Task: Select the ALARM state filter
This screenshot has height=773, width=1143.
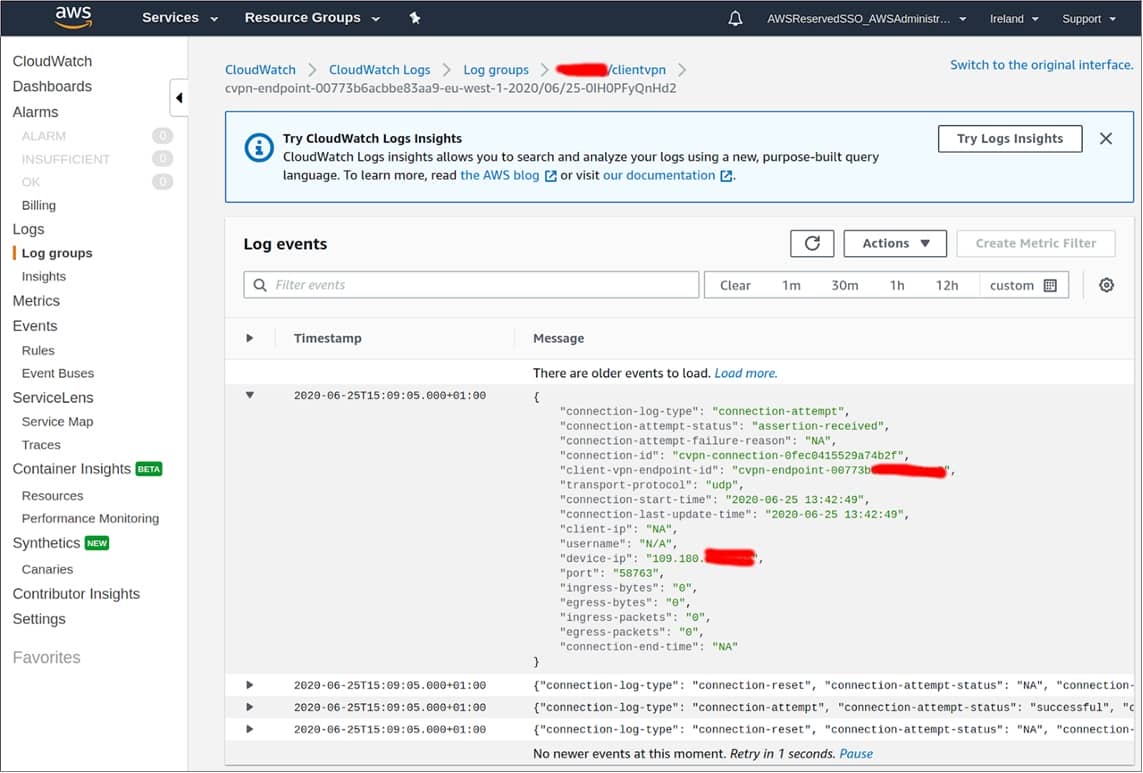Action: click(x=44, y=136)
